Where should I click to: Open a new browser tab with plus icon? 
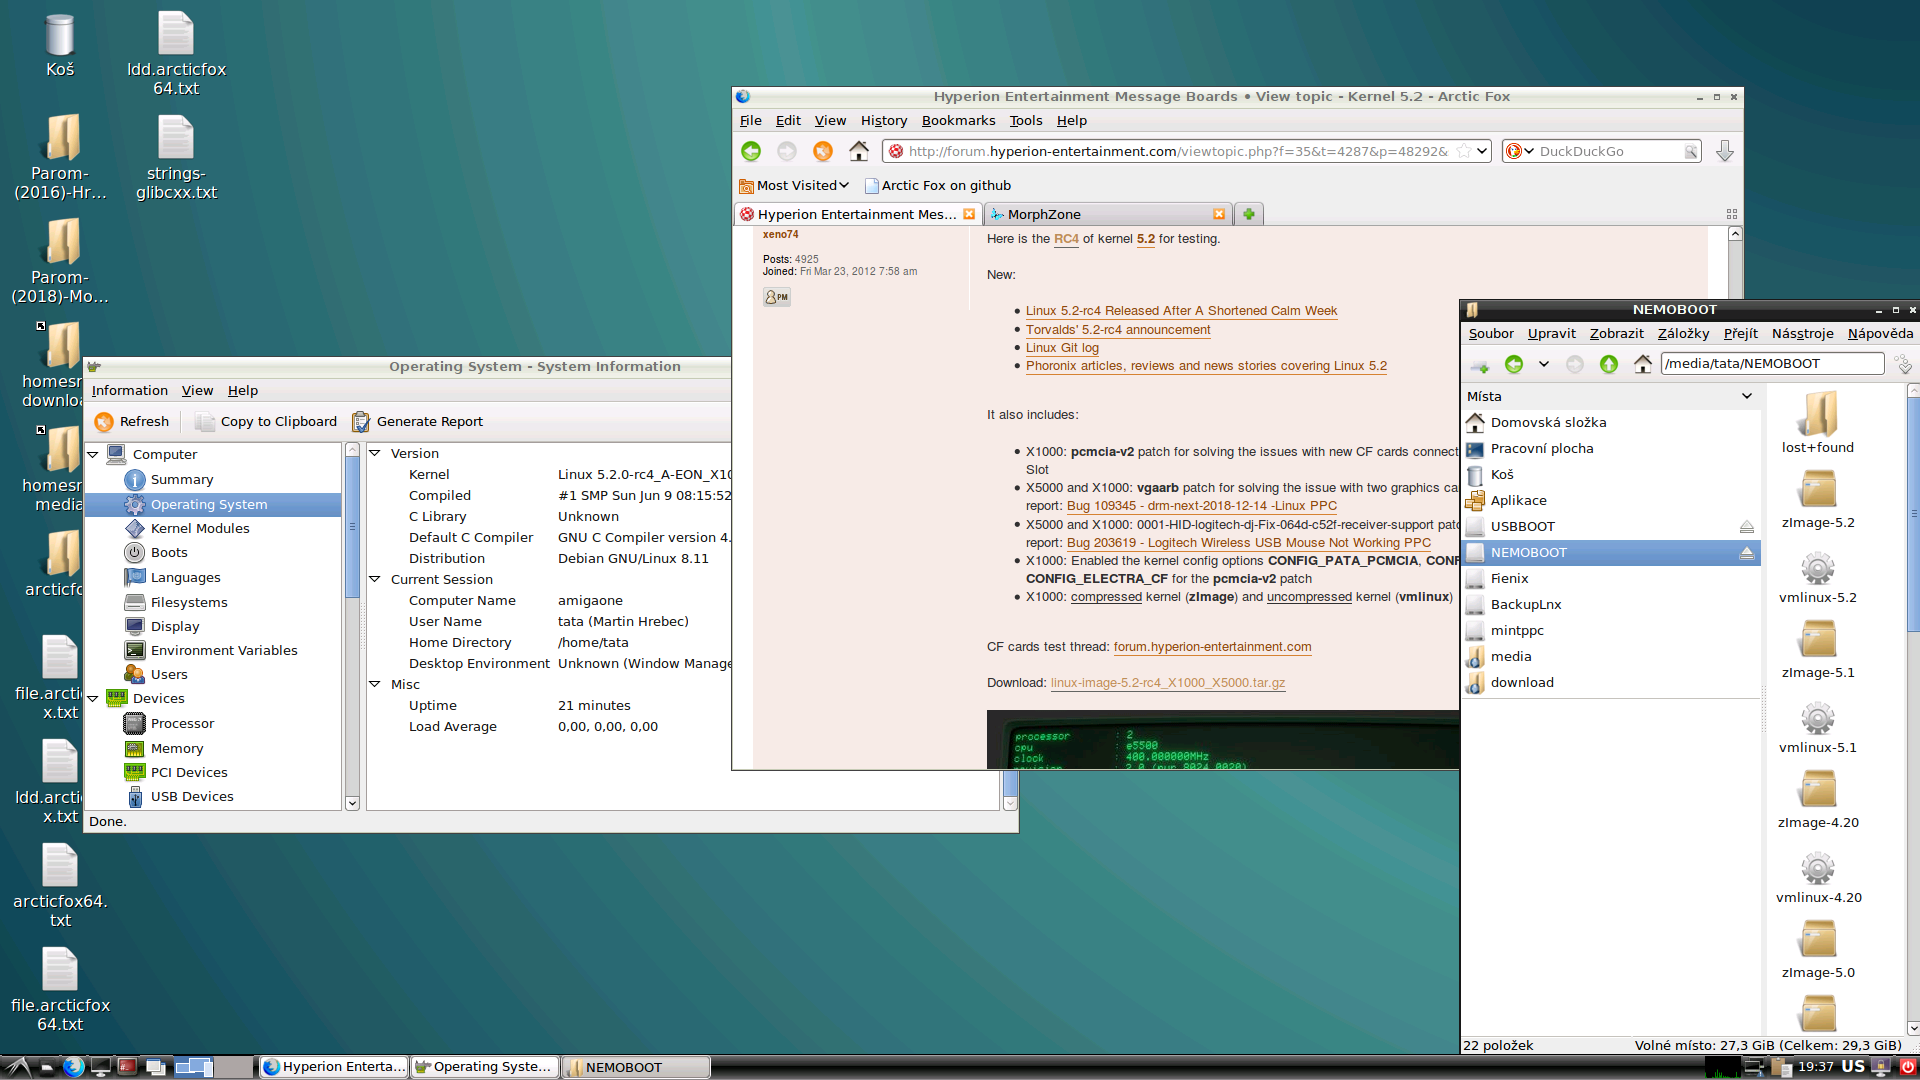[x=1248, y=214]
